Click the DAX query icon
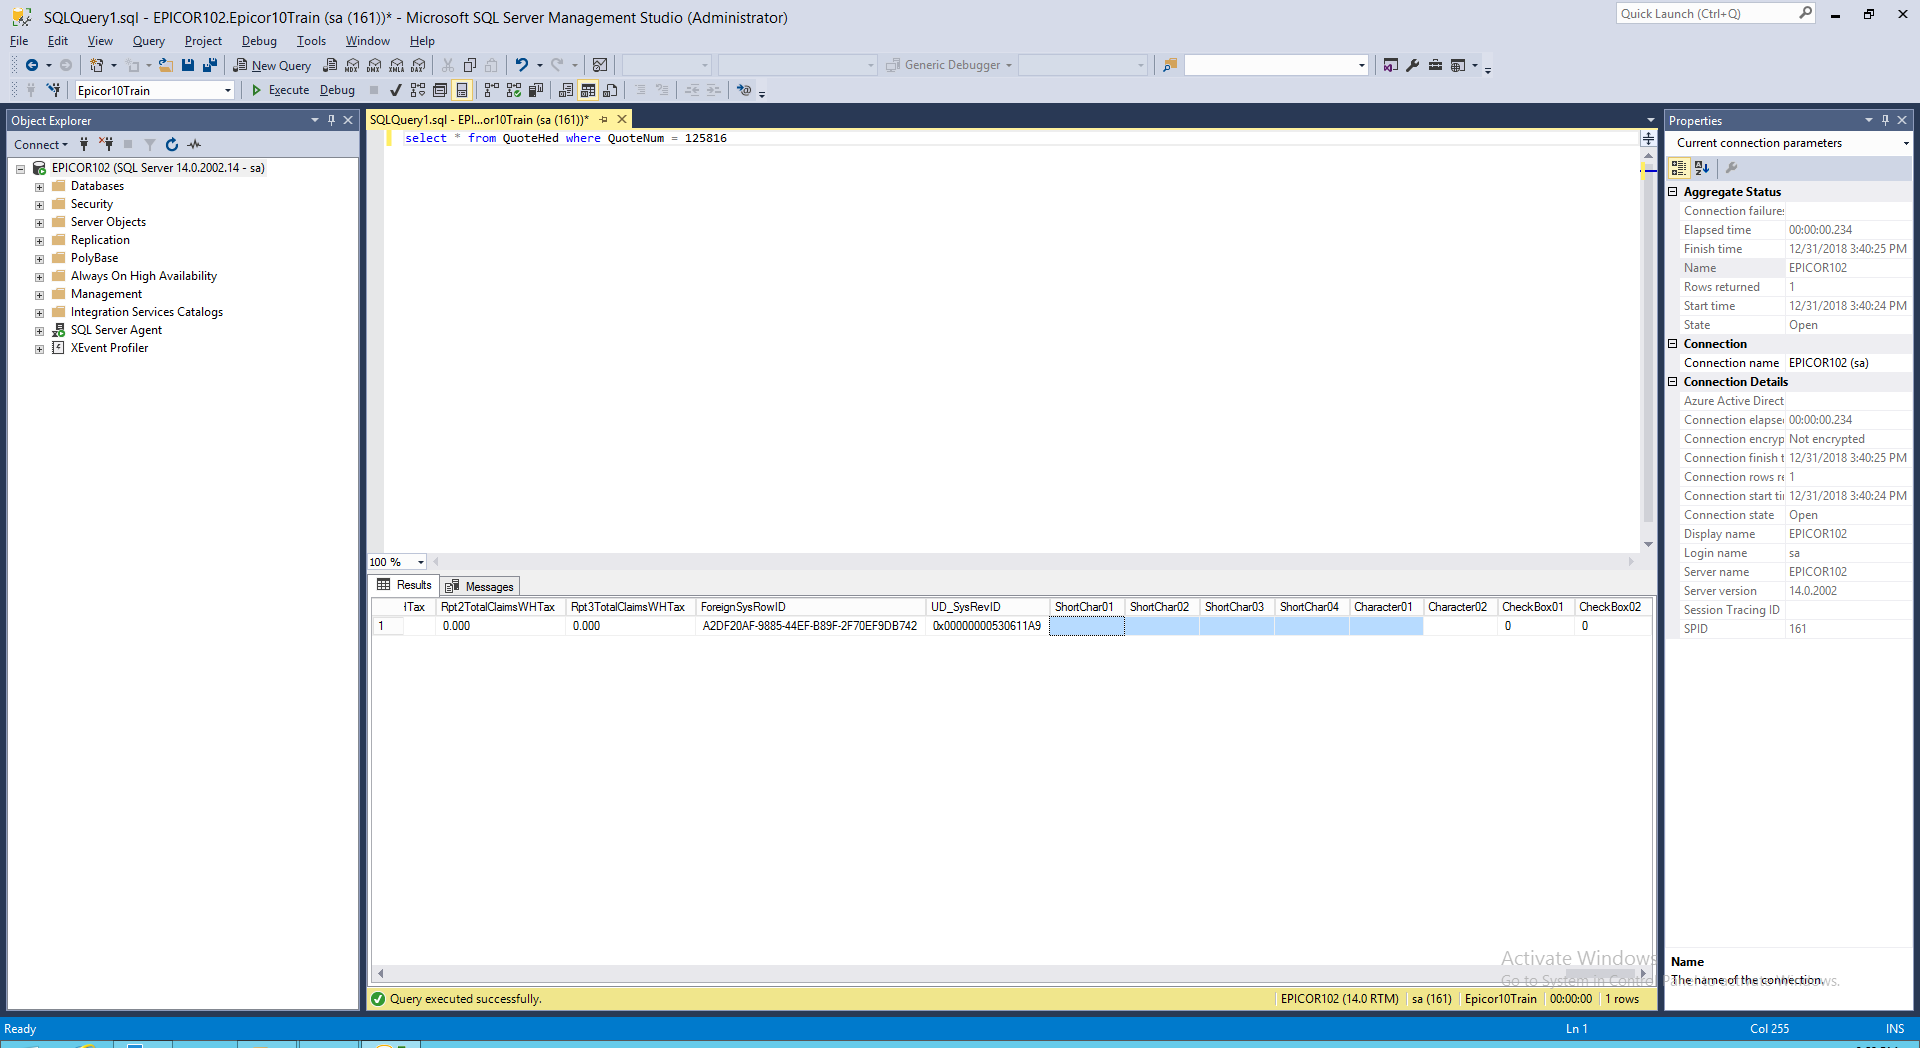1920x1048 pixels. point(418,65)
